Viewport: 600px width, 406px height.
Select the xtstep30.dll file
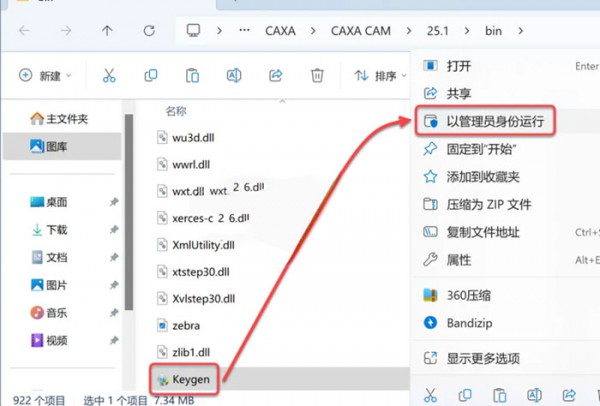pos(193,272)
